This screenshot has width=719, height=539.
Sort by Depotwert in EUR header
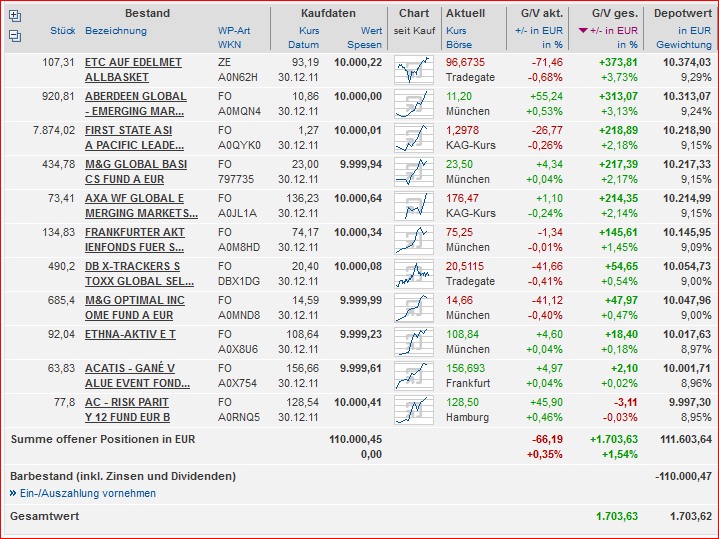coord(695,31)
